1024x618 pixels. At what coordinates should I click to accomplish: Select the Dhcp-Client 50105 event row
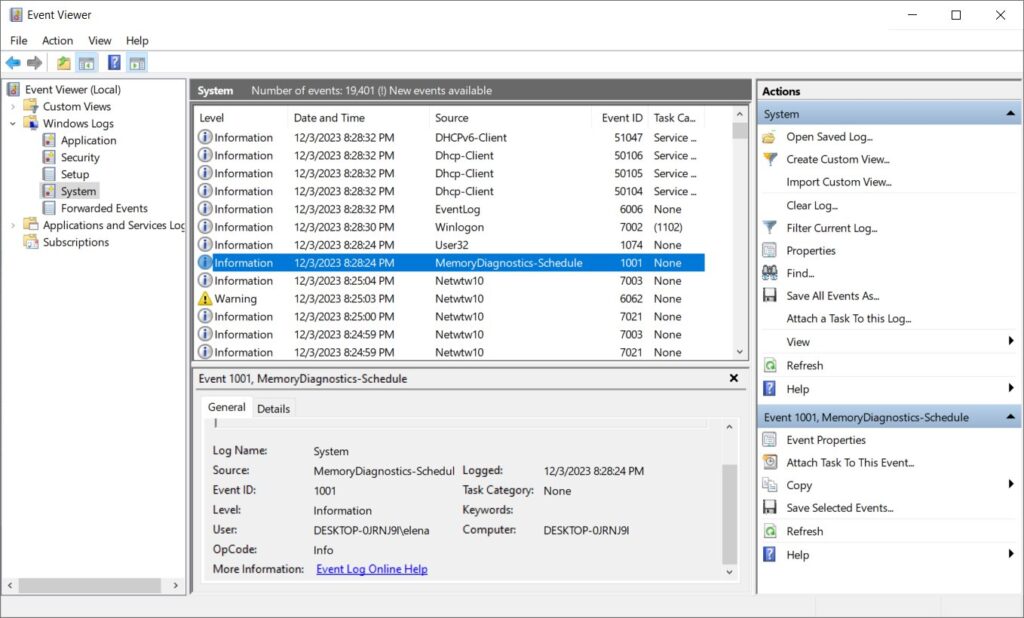[x=450, y=174]
